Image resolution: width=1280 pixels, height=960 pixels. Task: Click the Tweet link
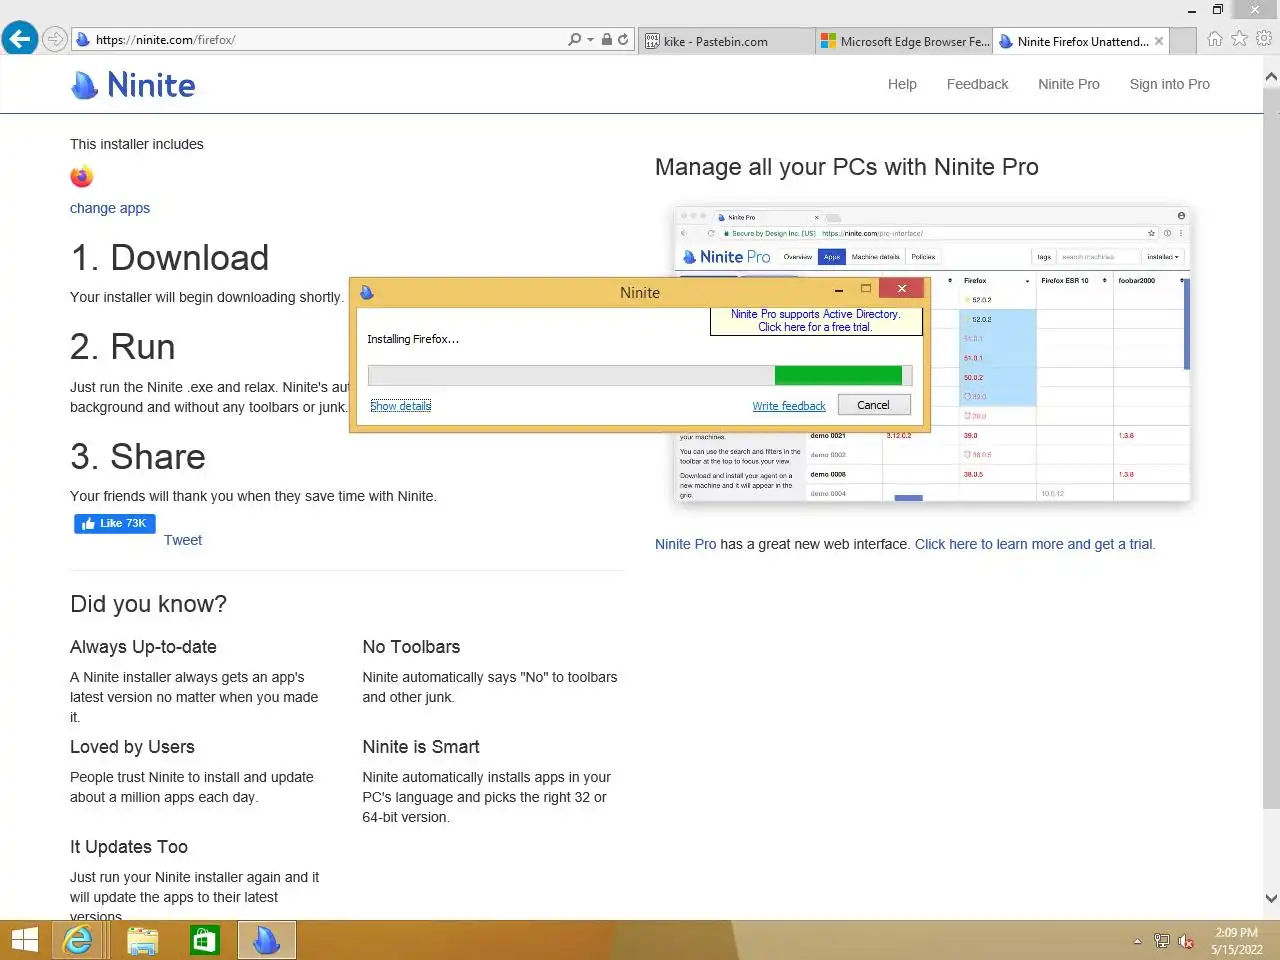(183, 540)
